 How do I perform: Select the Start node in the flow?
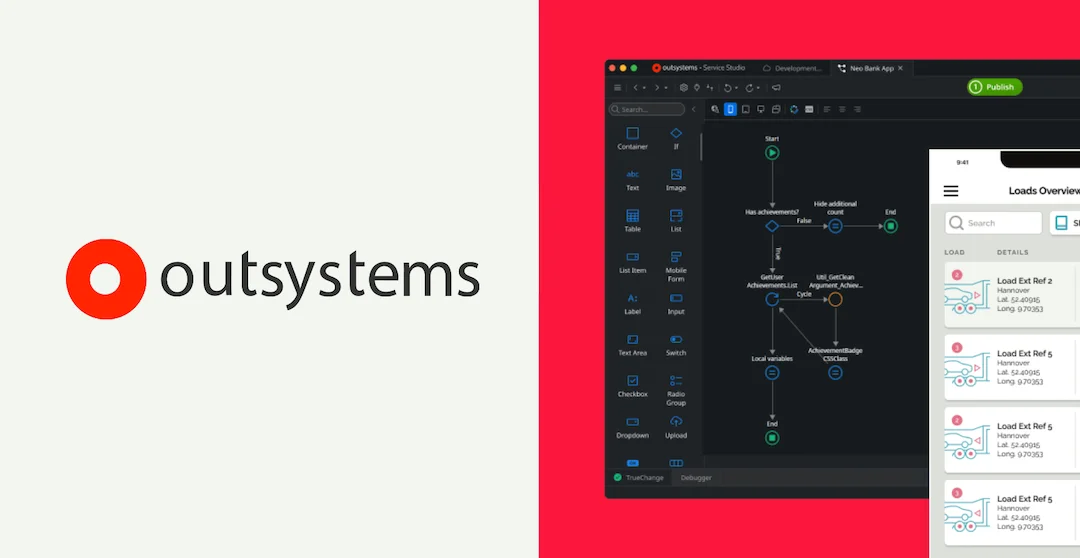click(x=772, y=153)
